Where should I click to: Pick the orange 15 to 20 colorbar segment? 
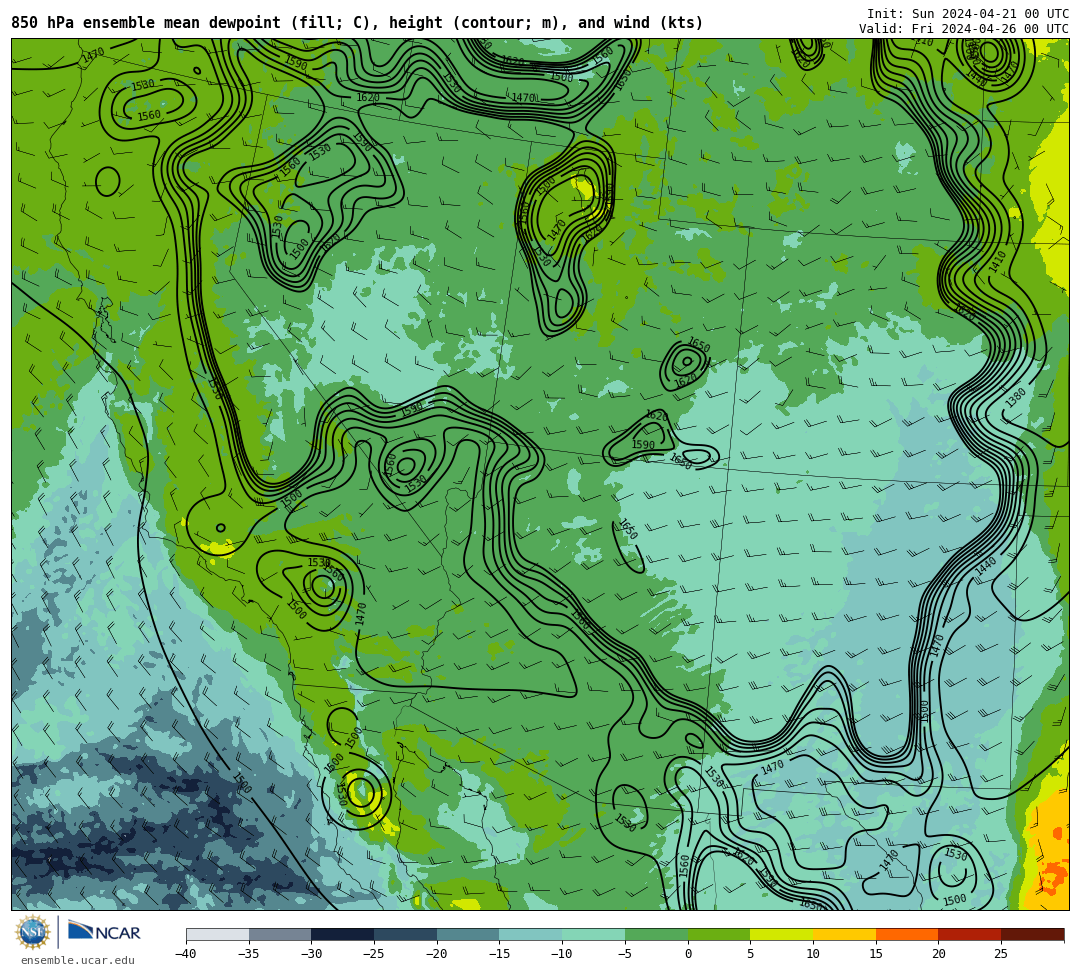(907, 934)
